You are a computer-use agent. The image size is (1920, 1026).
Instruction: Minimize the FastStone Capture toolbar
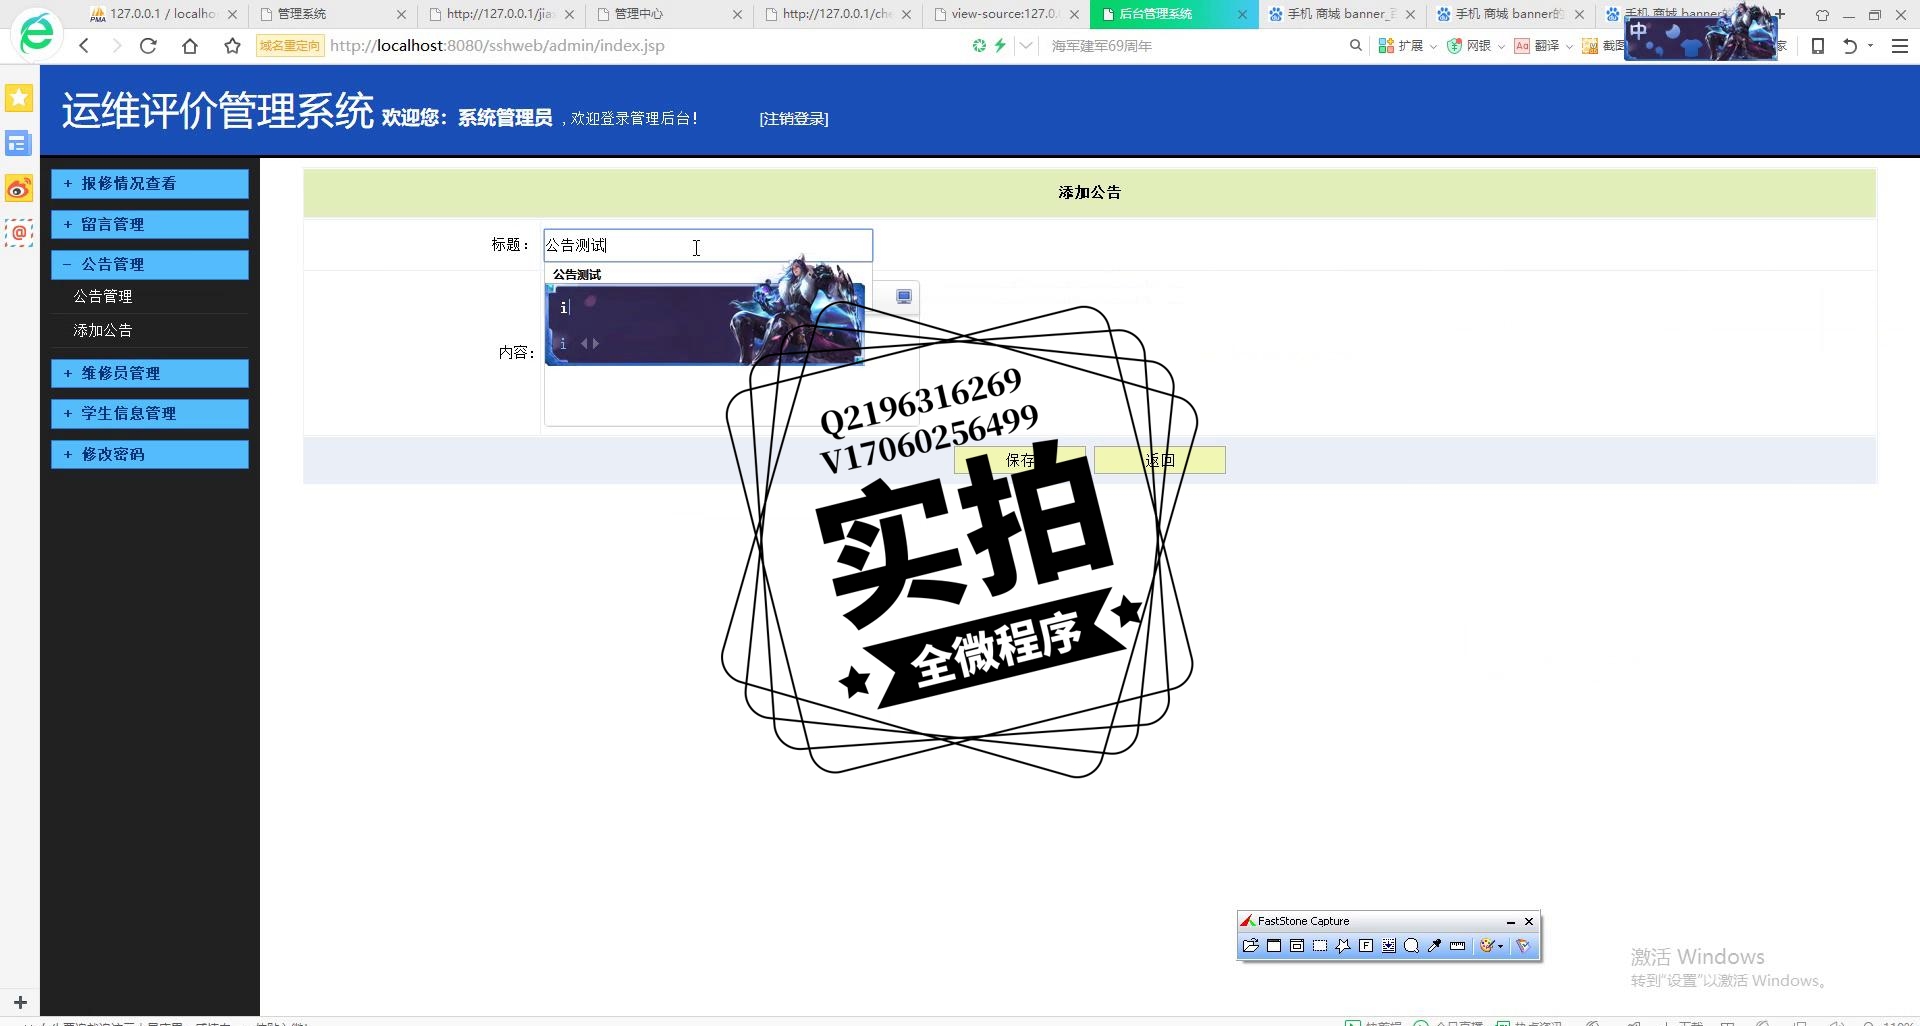[x=1510, y=922]
